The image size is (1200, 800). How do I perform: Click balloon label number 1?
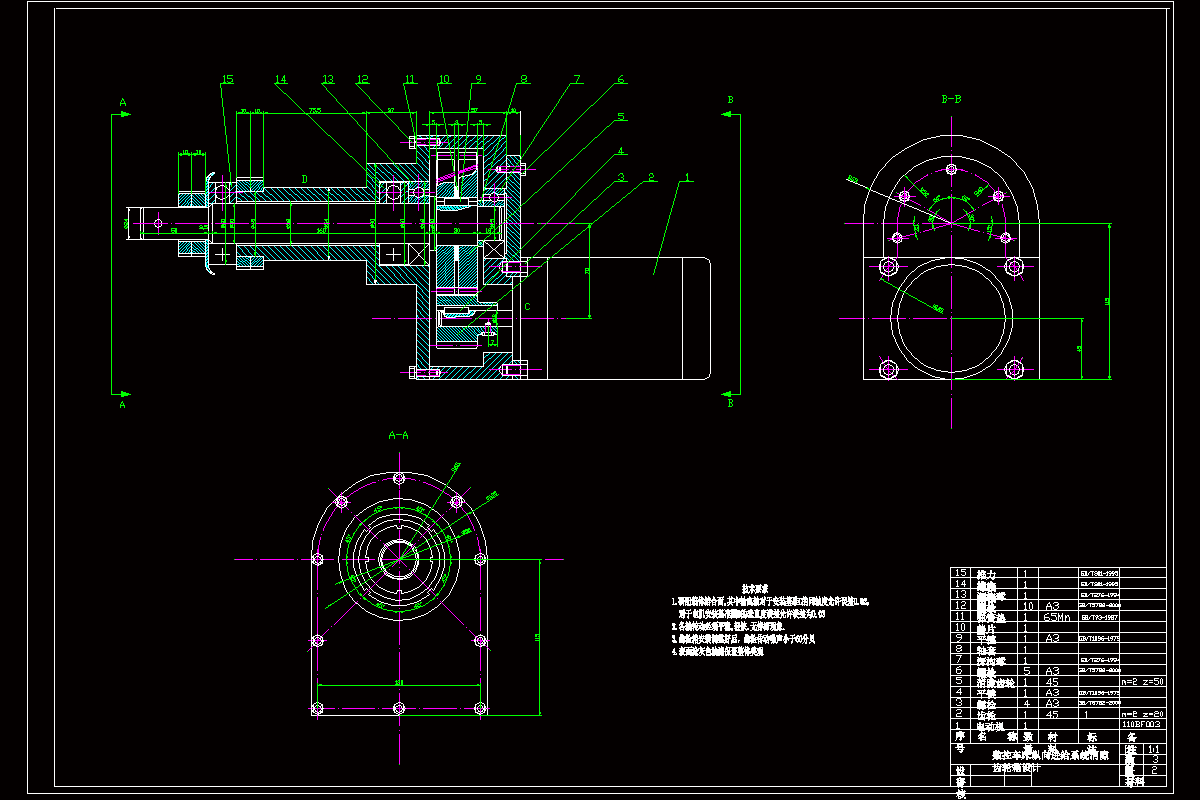point(686,177)
